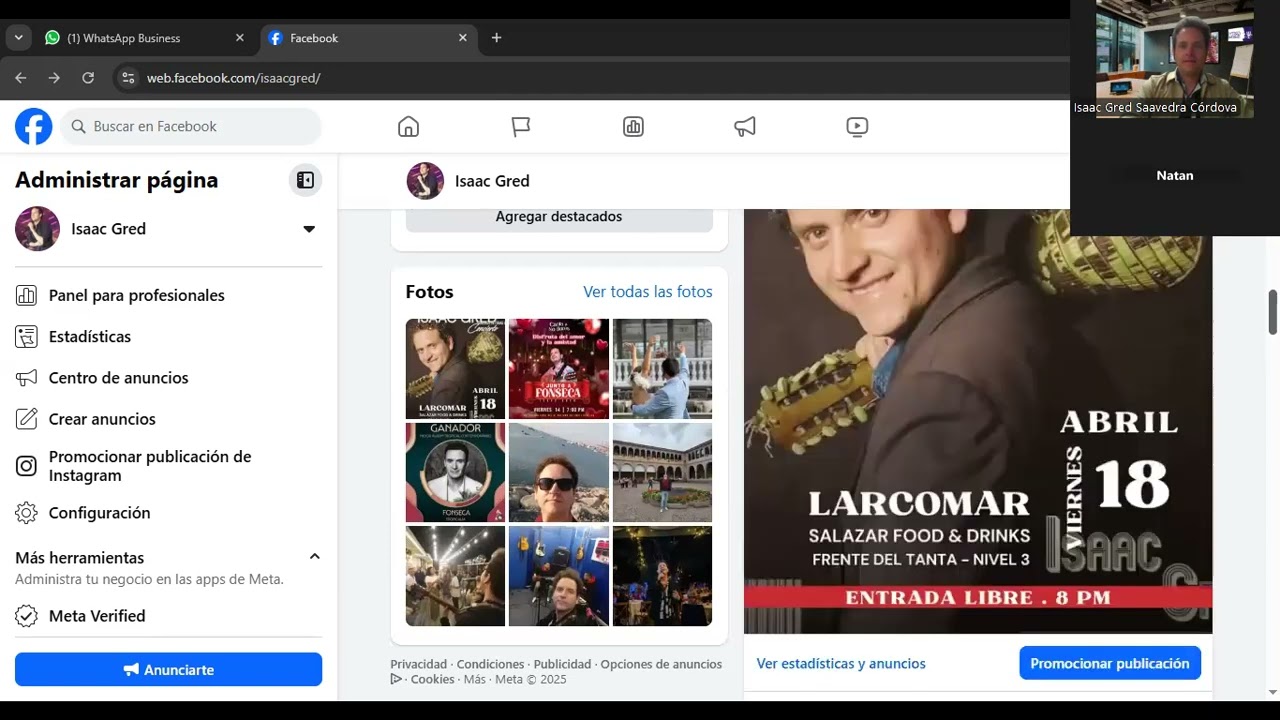Screen dimensions: 1280x720
Task: Open Centro de anuncios menu item
Action: coord(168,377)
